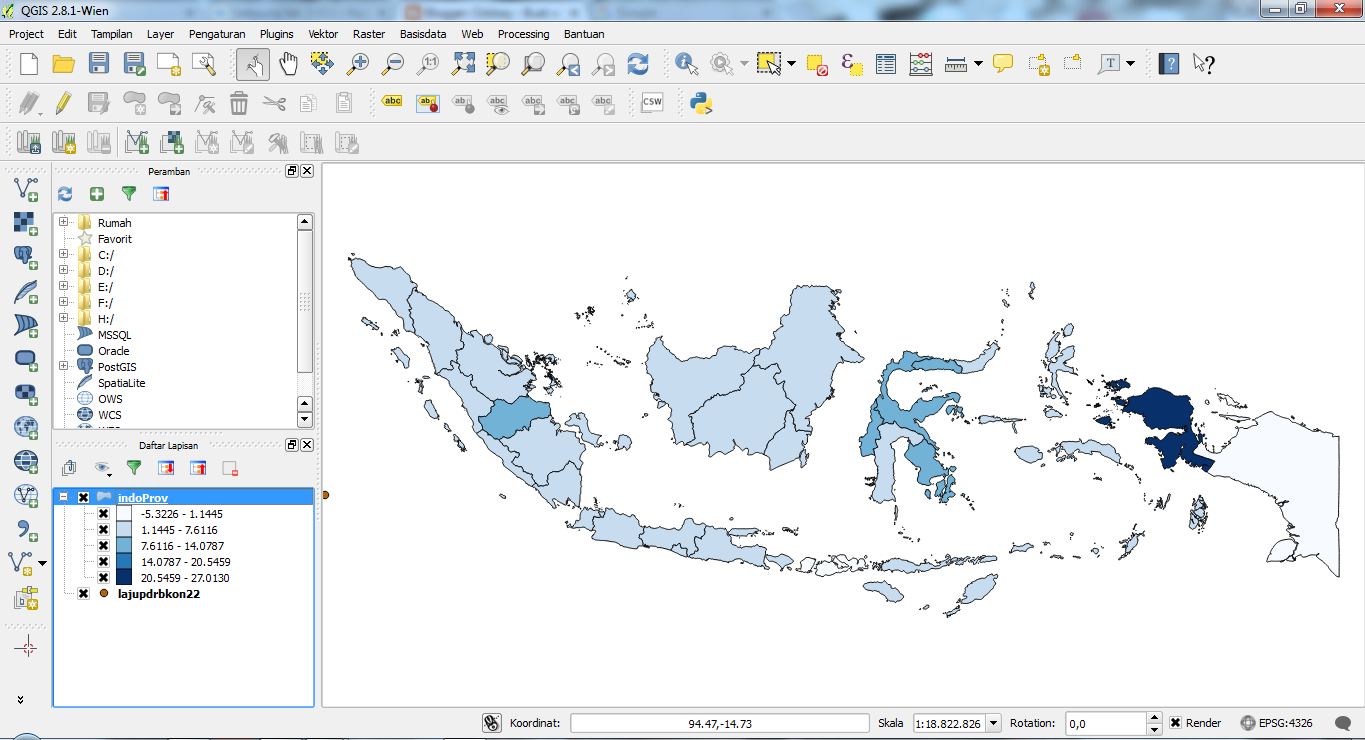
Task: Click the CSW metadata search icon
Action: point(652,103)
